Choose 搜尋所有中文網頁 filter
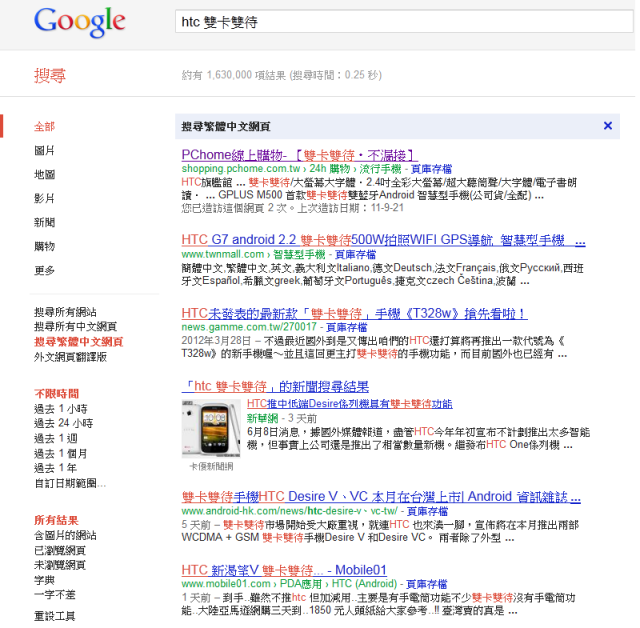Image resolution: width=640 pixels, height=628 pixels. 76,326
